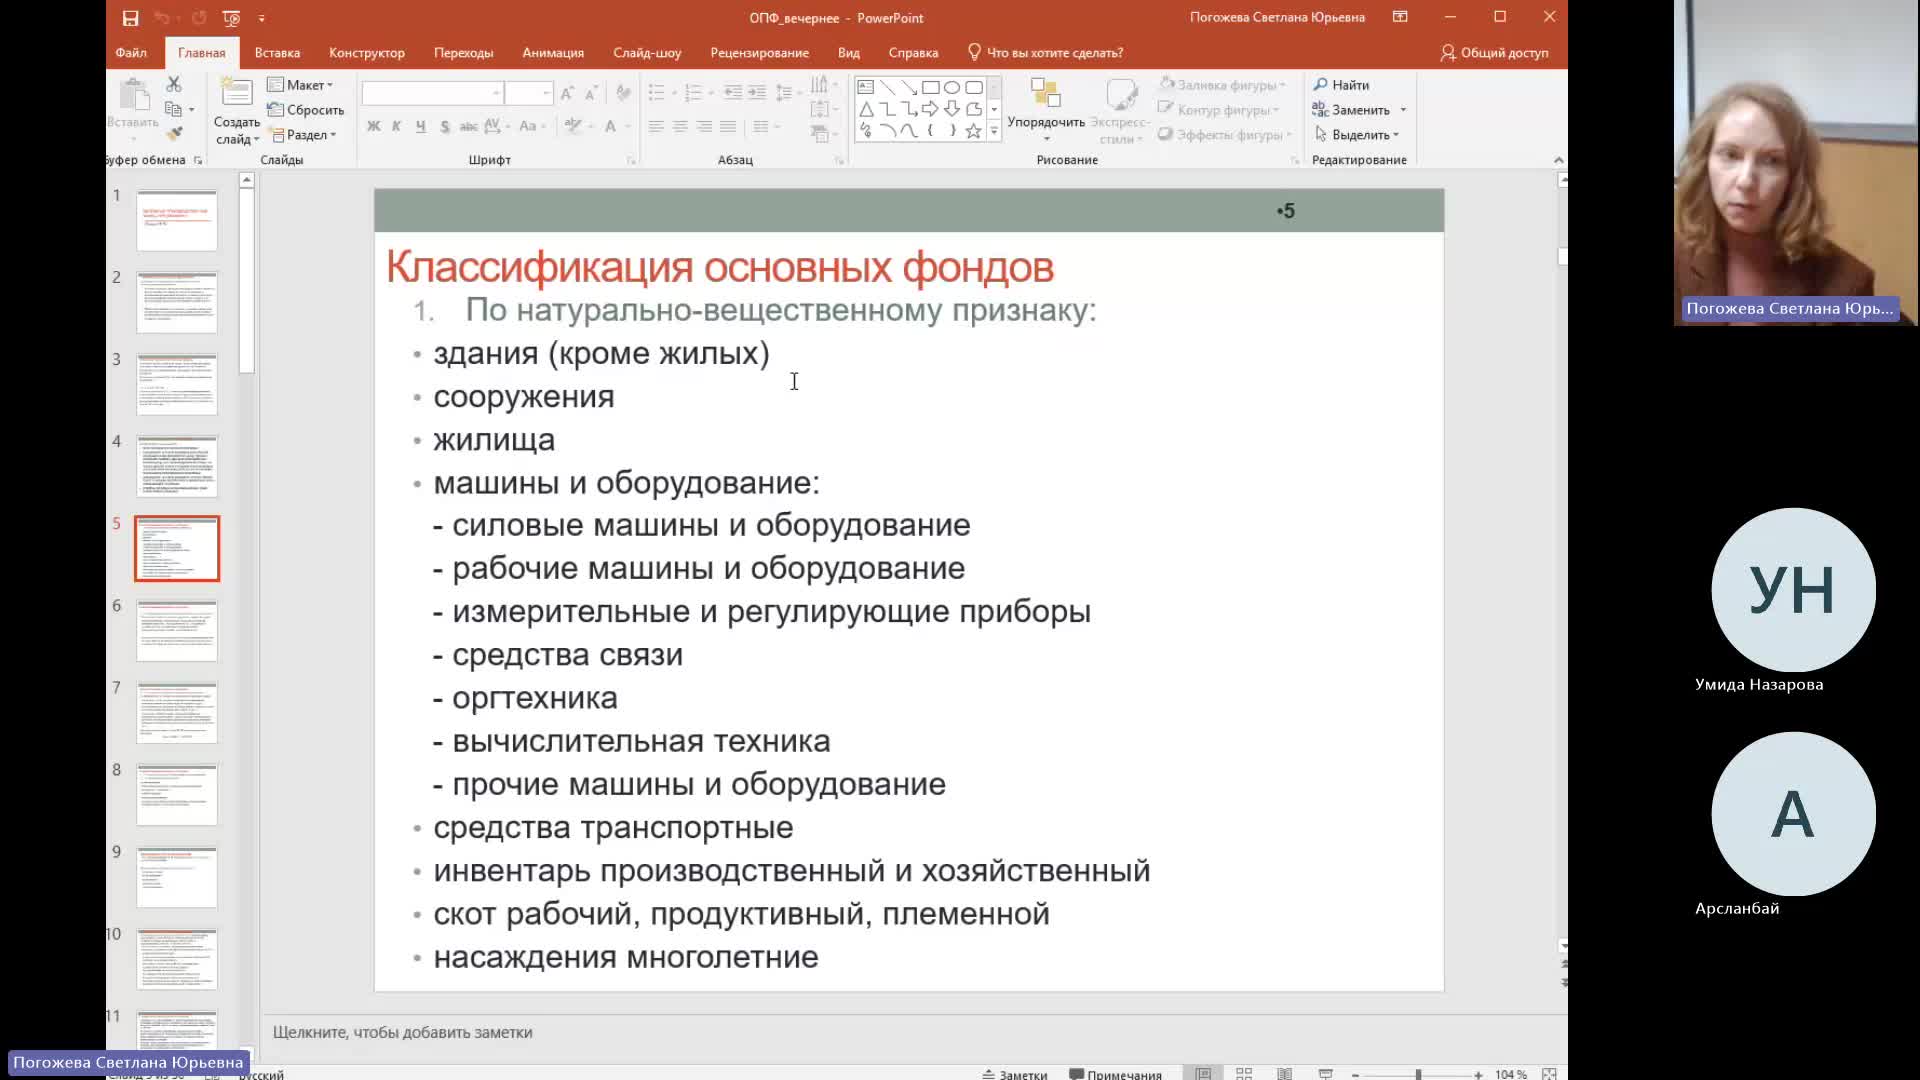
Task: Switch to slide sorter view icon
Action: pos(1244,1074)
